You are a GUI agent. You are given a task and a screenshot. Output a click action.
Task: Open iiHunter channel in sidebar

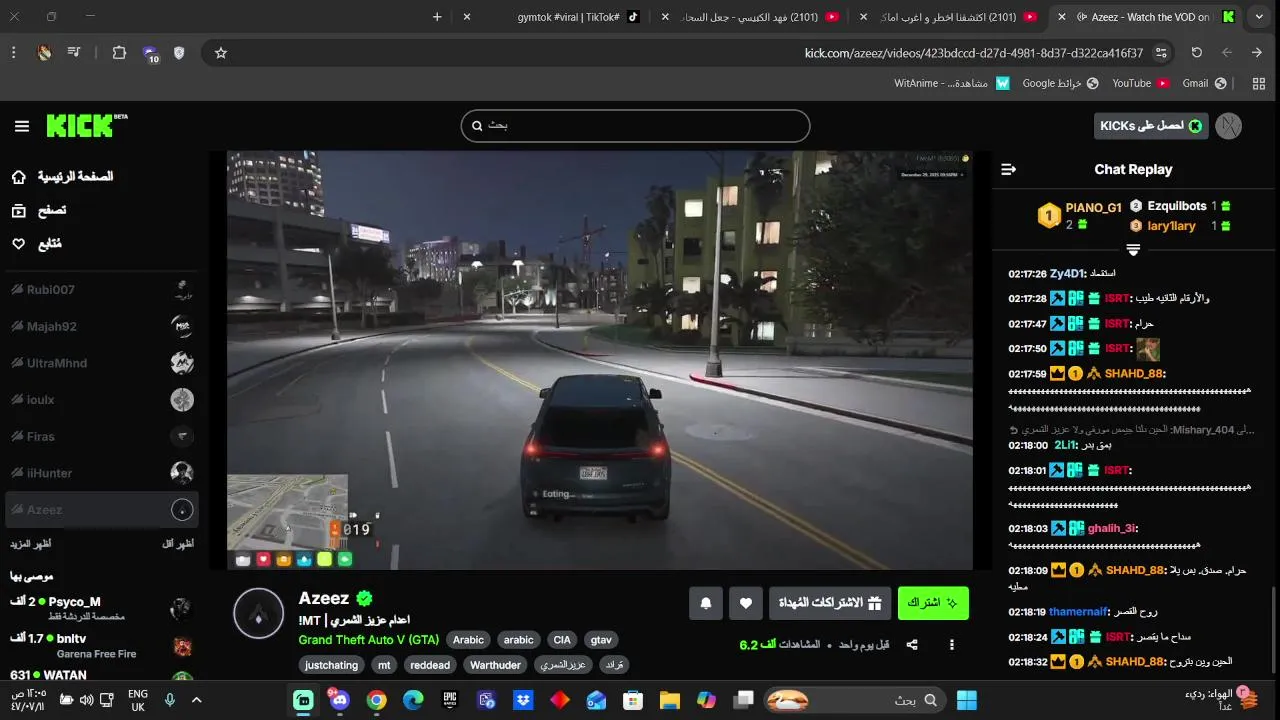click(101, 473)
